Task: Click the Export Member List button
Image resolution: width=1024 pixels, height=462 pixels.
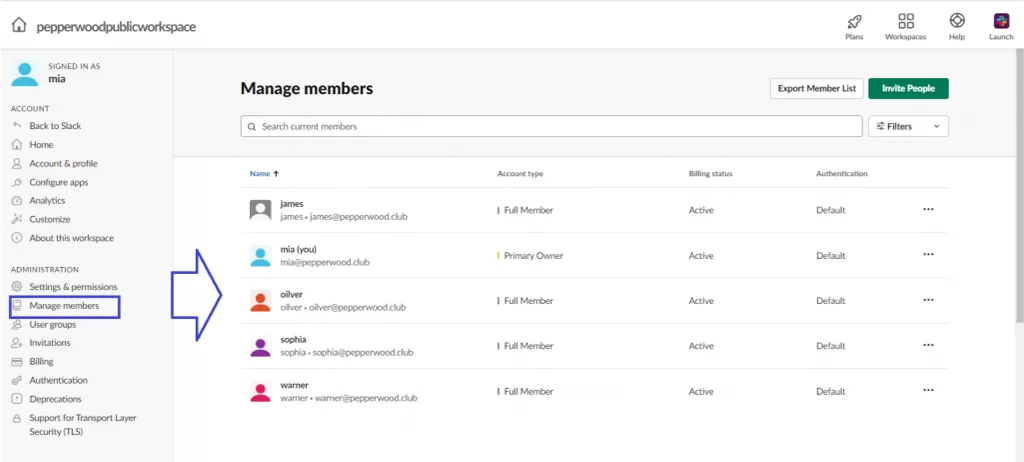Action: pos(817,88)
